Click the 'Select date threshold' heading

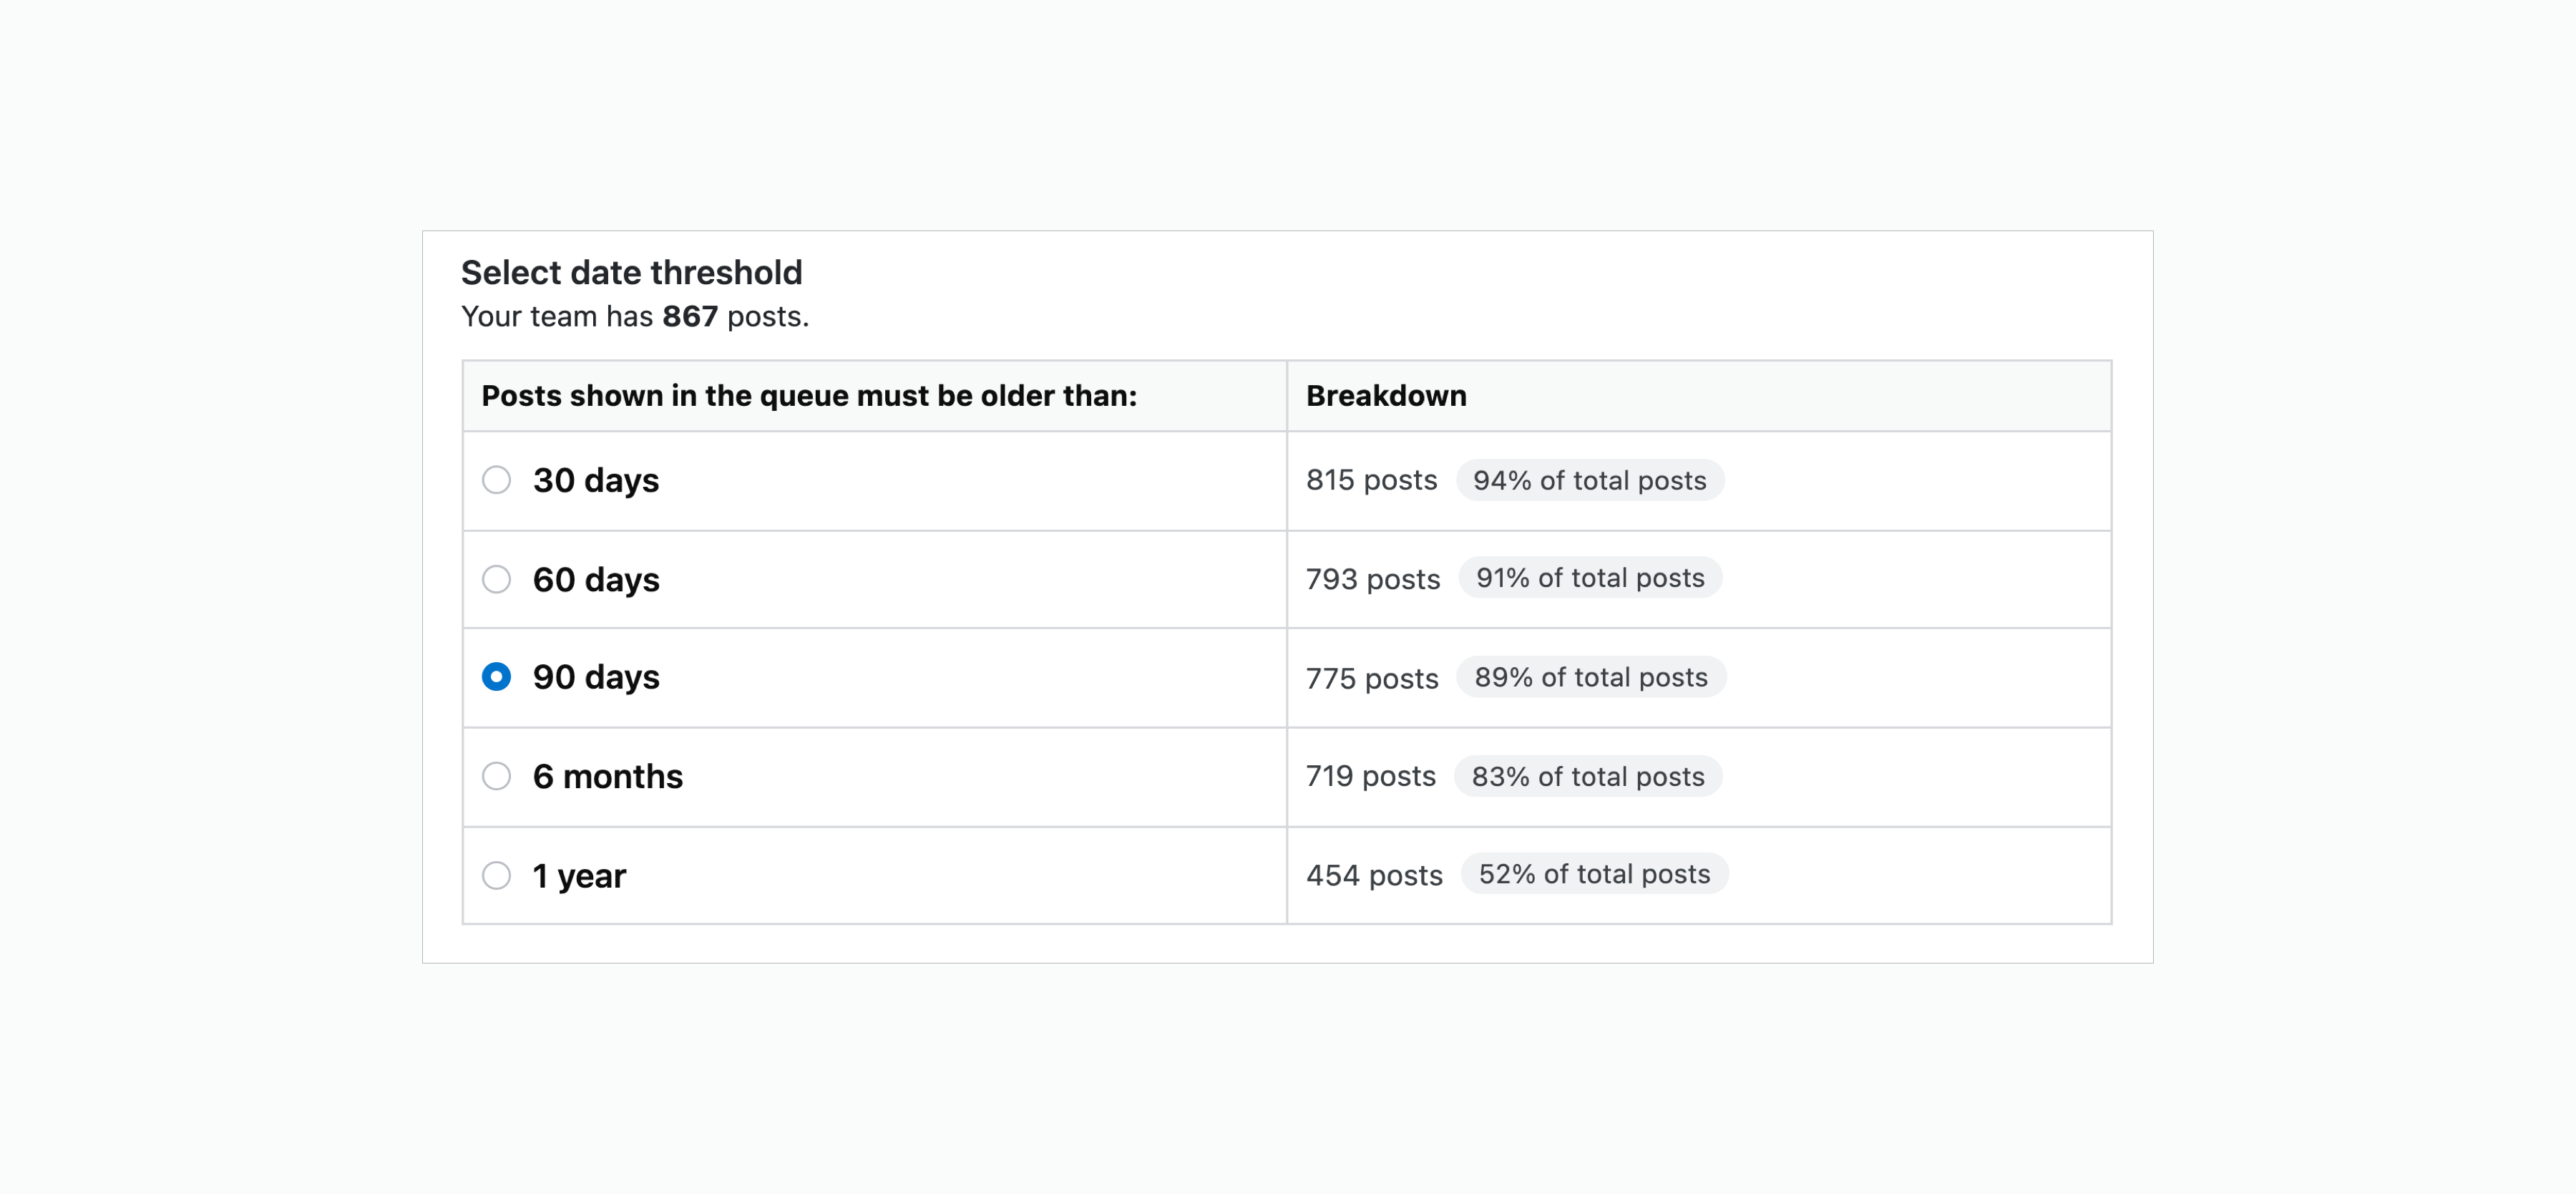(x=631, y=272)
